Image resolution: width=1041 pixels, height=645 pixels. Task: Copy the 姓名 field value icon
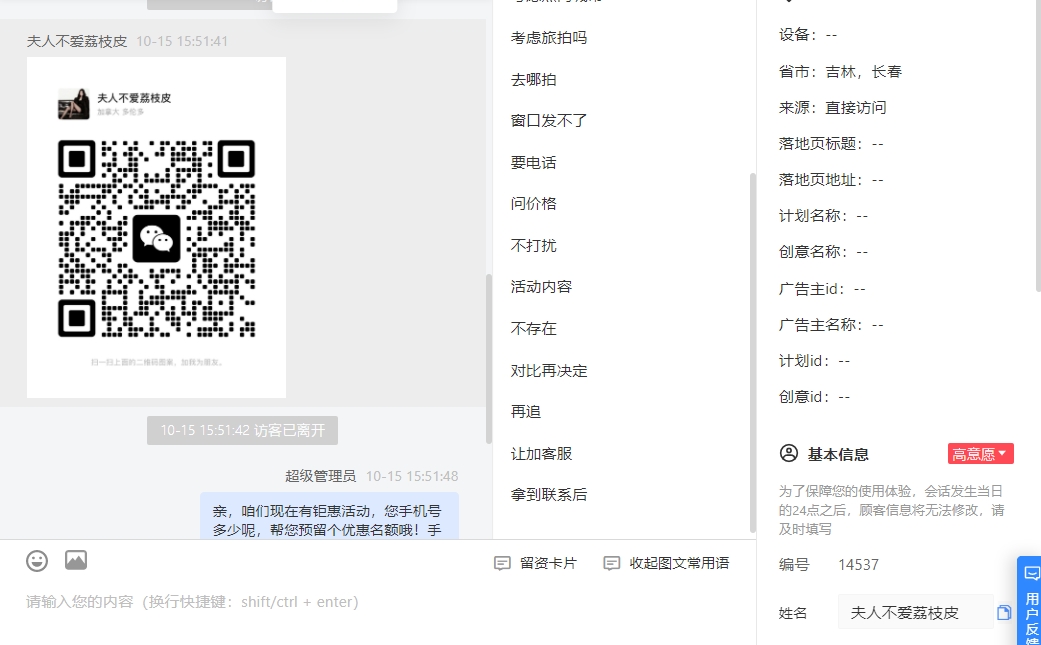[1004, 612]
